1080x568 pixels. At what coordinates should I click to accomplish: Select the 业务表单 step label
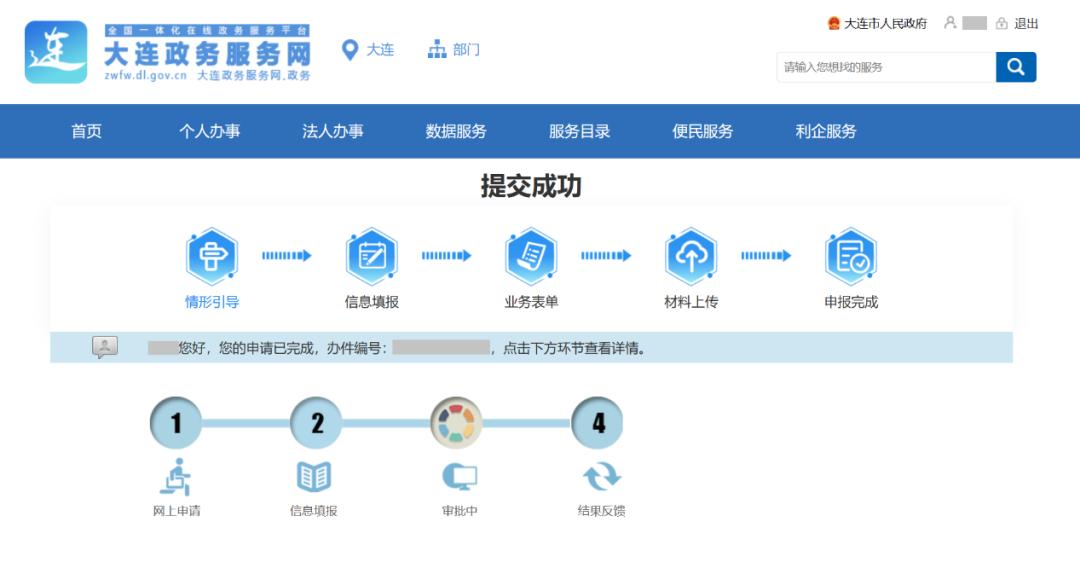531,302
